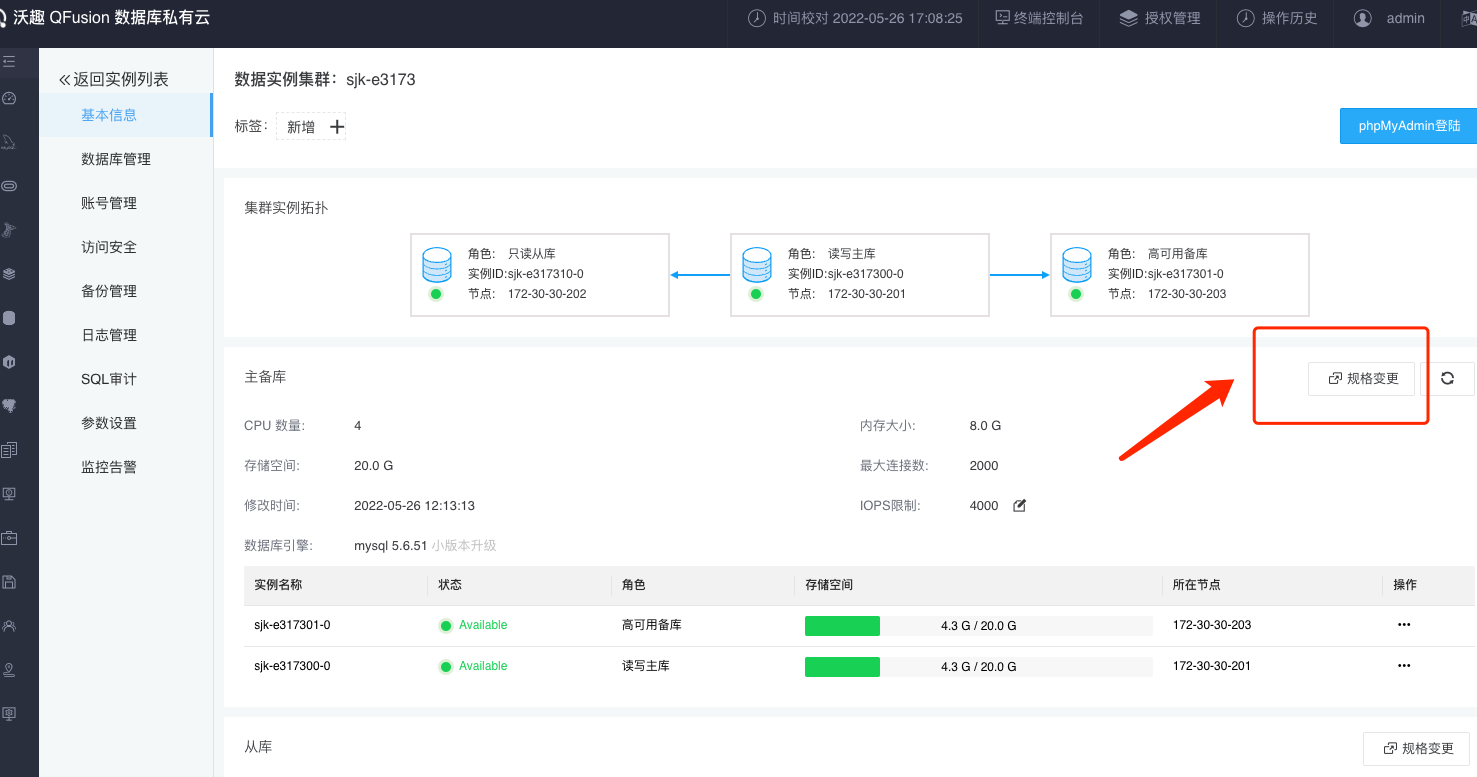The image size is (1477, 777).
Task: Click the 只读从库 database node icon
Action: pyautogui.click(x=436, y=265)
